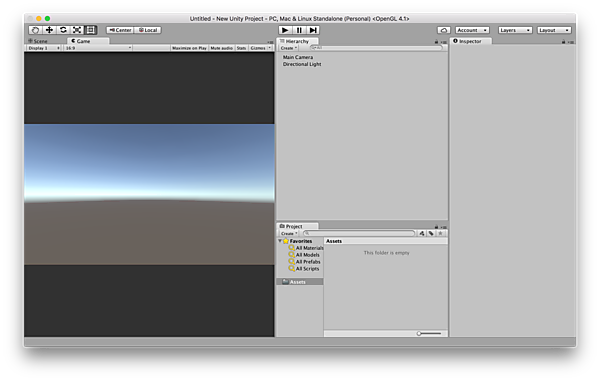Toggle the Project panel lock icon
600x381 pixels.
click(x=436, y=227)
